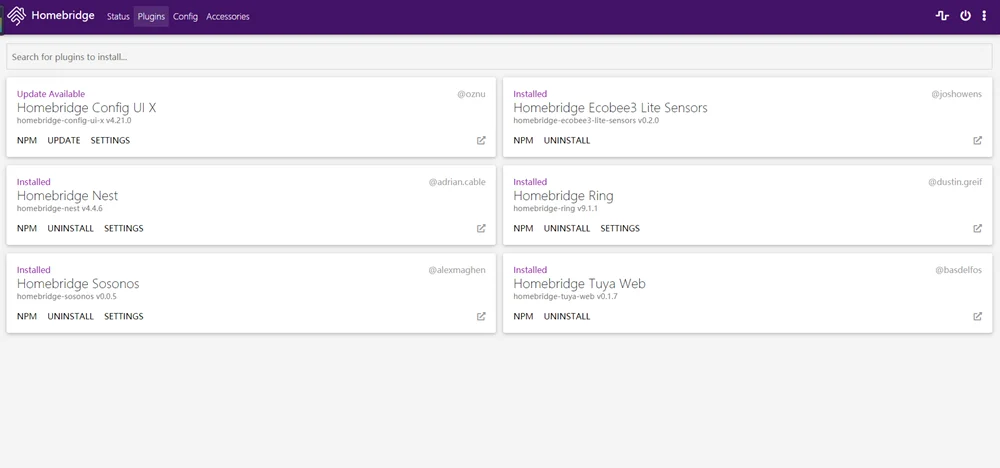
Task: Click the Installed label on Tuya Web card
Action: click(530, 270)
